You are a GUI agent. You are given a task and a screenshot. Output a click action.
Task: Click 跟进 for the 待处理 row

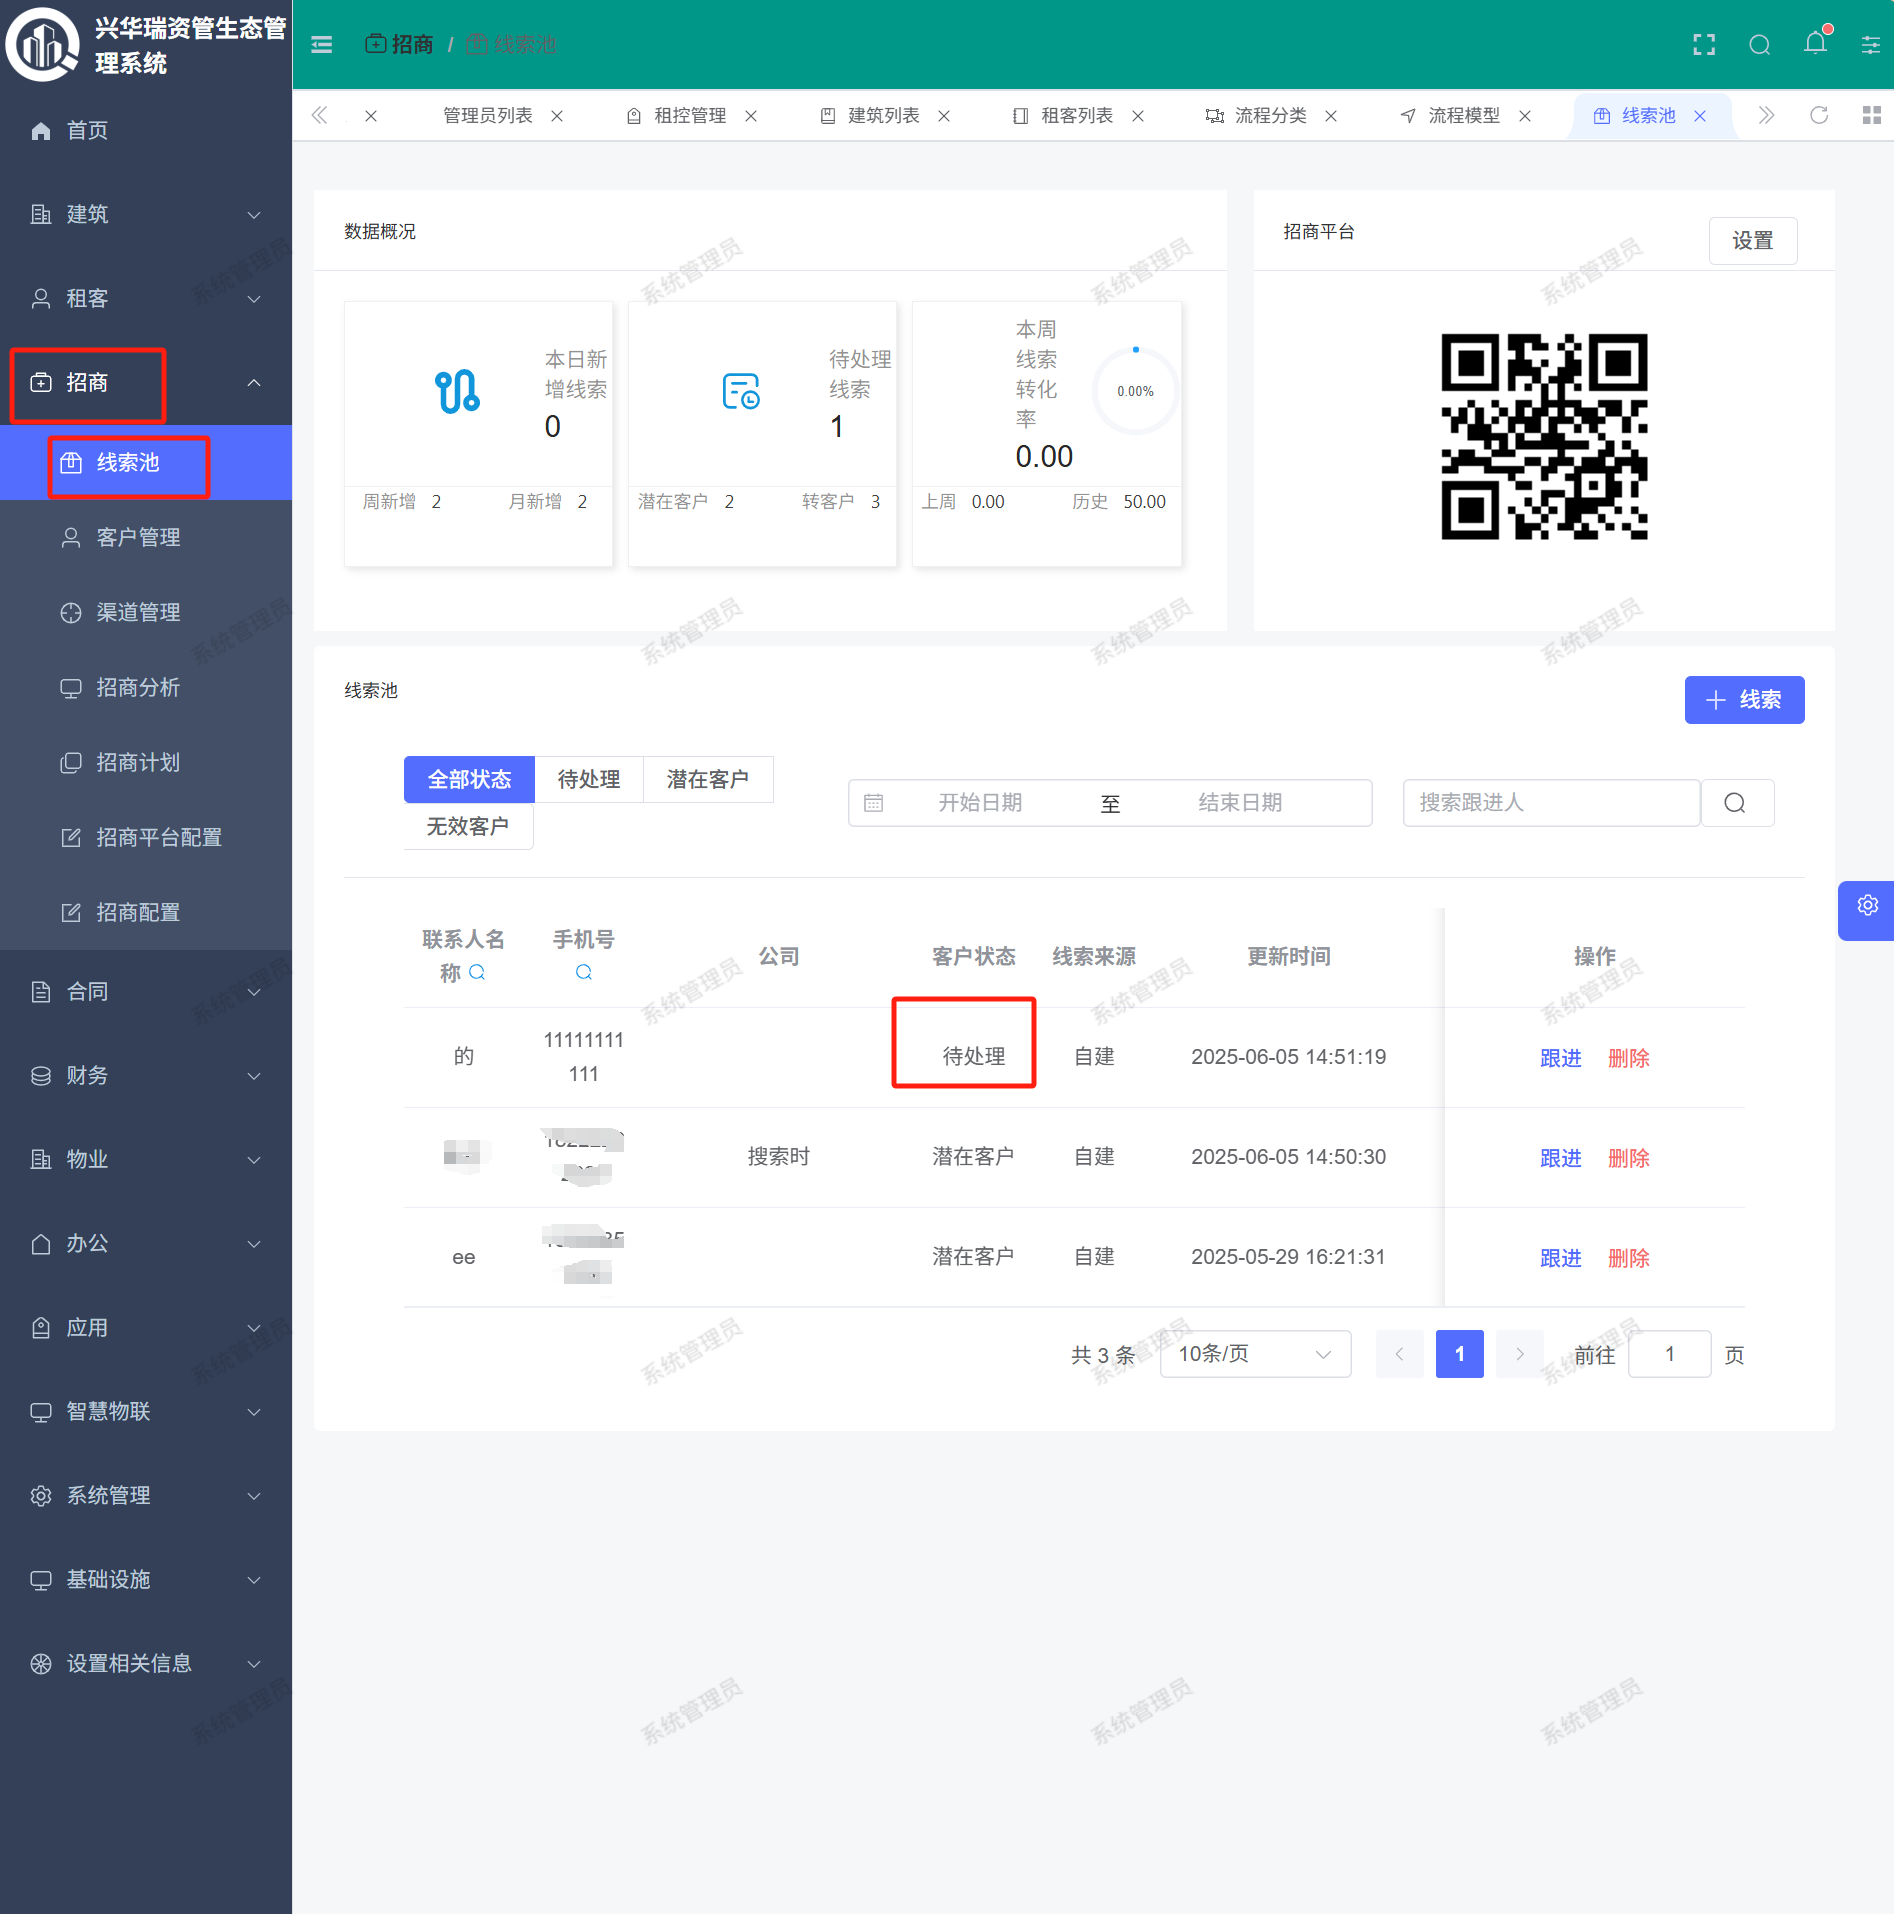point(1560,1058)
